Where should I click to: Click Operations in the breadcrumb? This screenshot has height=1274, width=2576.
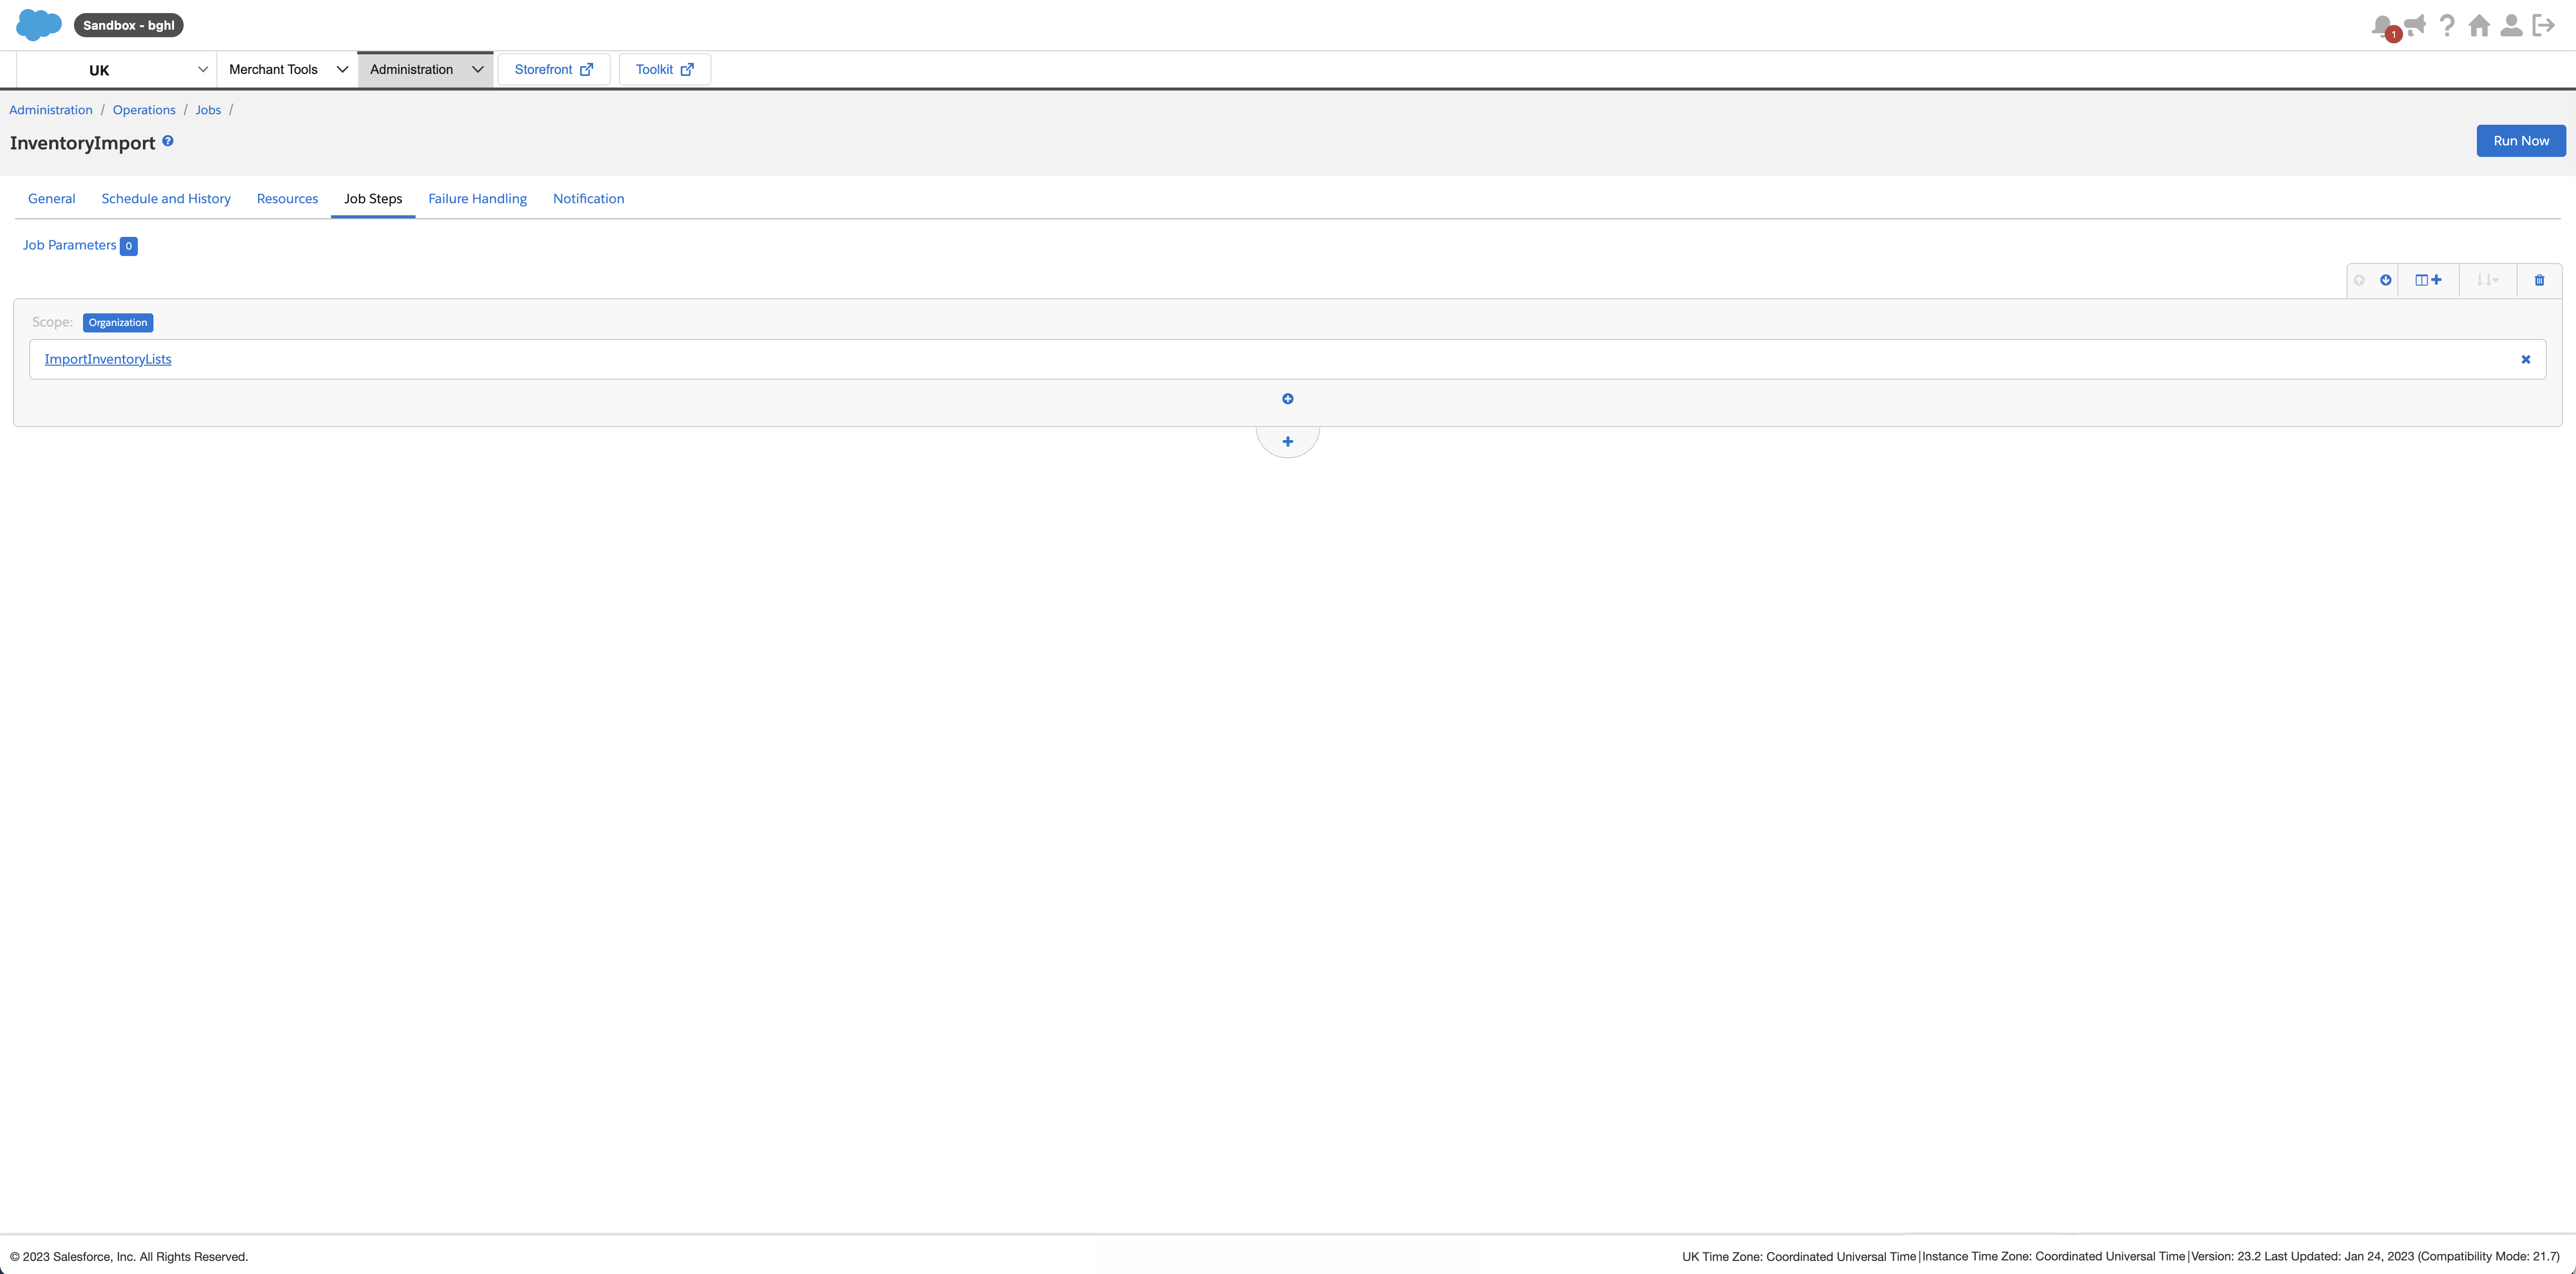point(144,110)
